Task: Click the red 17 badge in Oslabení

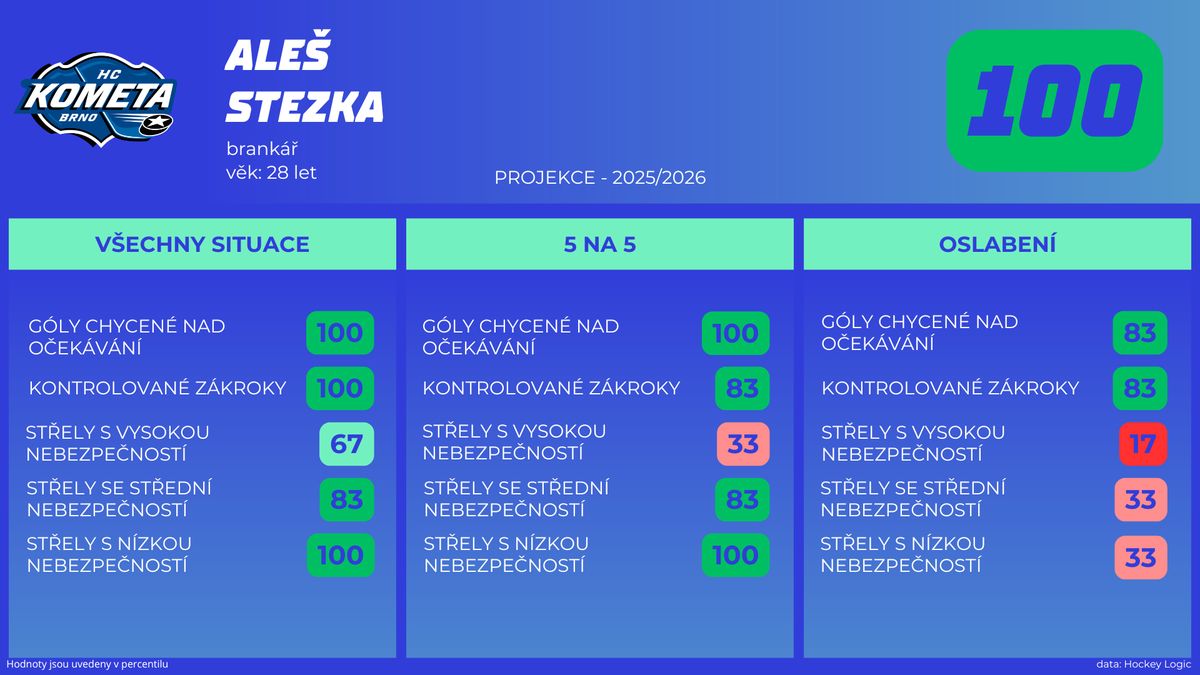Action: pyautogui.click(x=1142, y=444)
